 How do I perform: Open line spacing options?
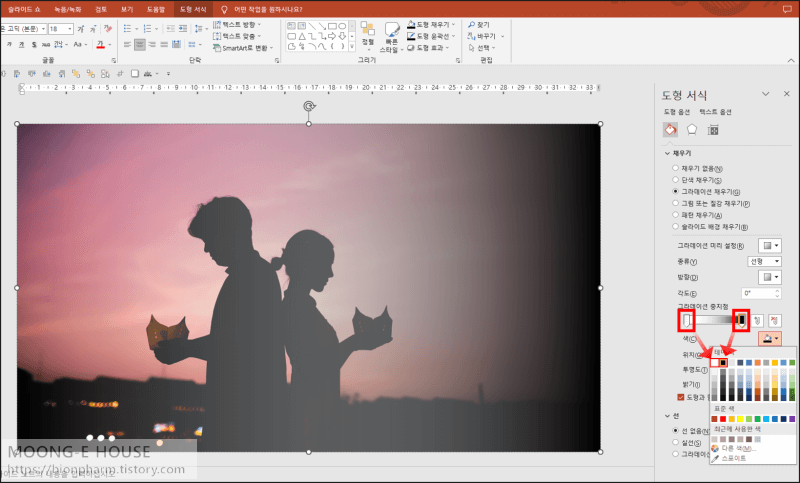click(201, 29)
